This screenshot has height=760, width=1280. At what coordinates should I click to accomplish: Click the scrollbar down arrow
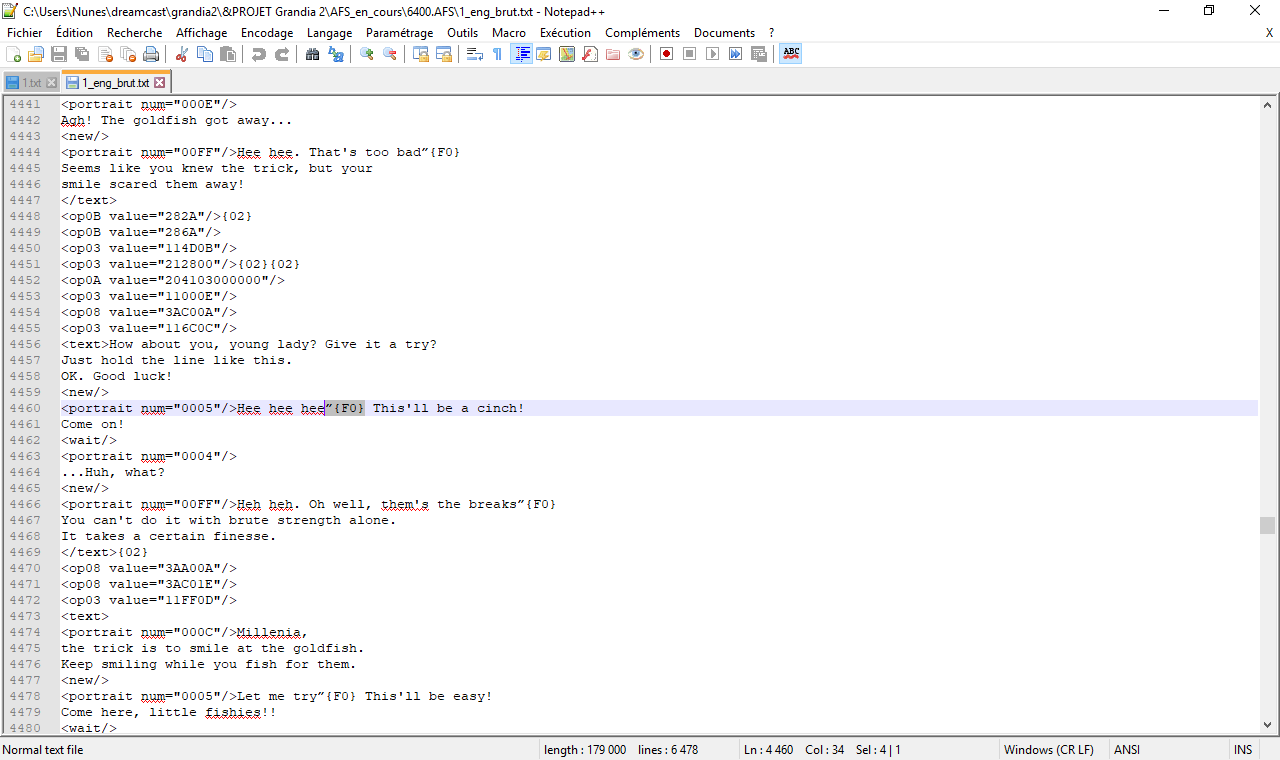pyautogui.click(x=1268, y=725)
